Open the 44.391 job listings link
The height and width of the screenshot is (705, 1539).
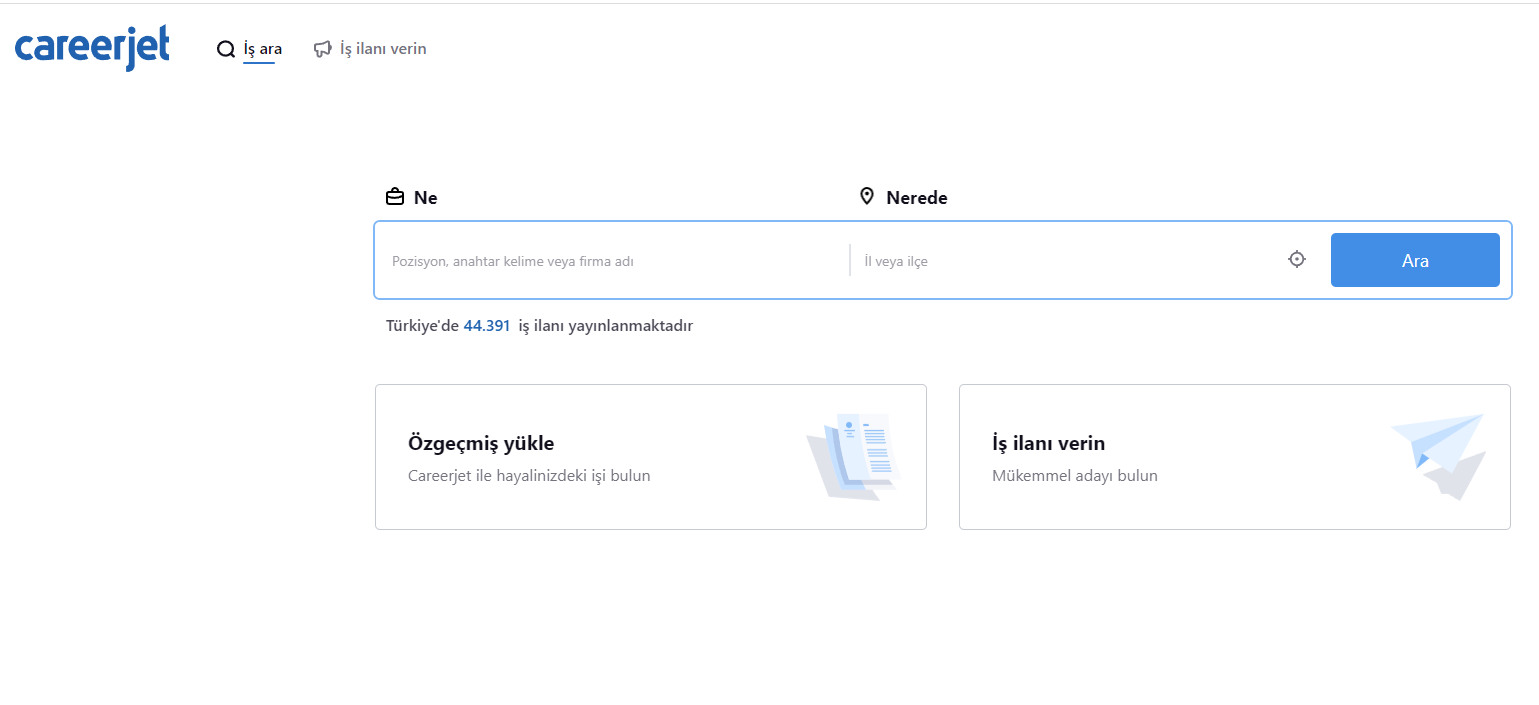pos(487,326)
